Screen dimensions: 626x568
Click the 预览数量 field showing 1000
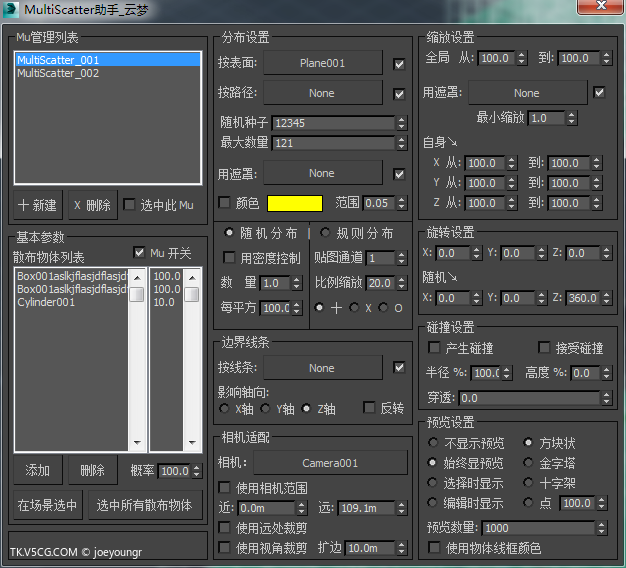point(539,528)
